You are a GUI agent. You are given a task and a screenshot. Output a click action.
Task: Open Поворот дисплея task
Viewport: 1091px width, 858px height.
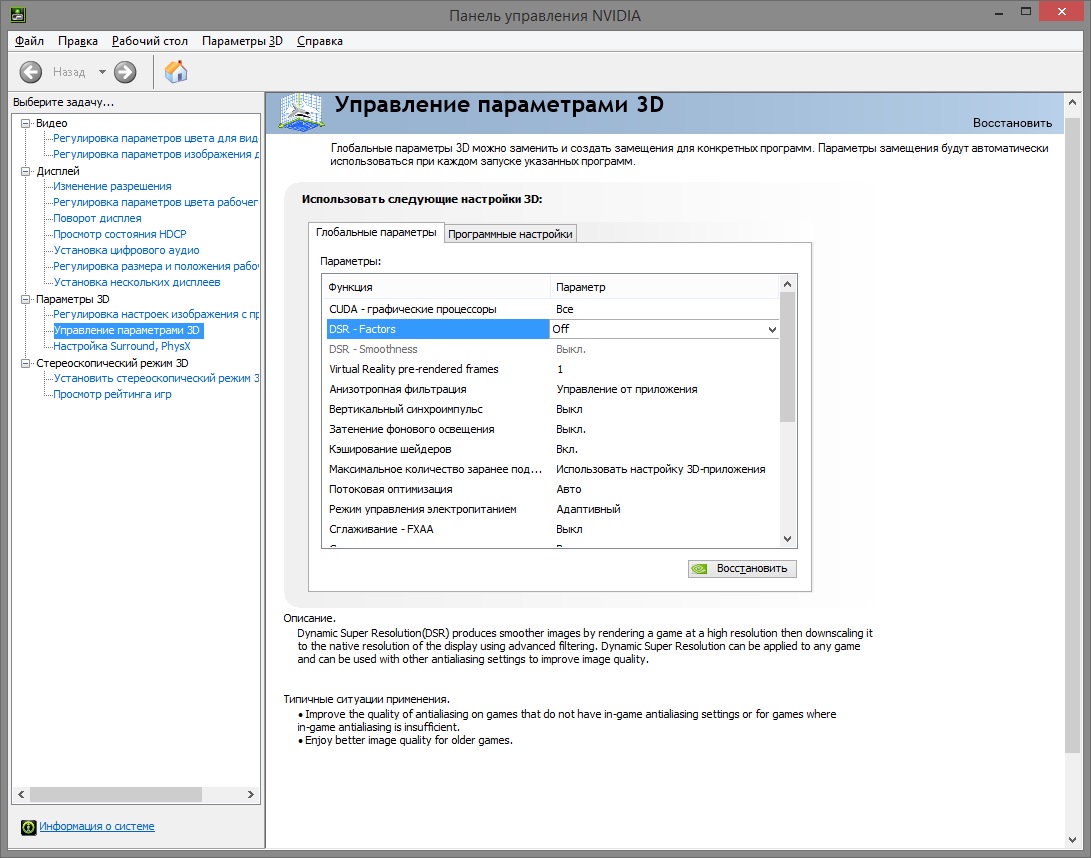[x=97, y=219]
